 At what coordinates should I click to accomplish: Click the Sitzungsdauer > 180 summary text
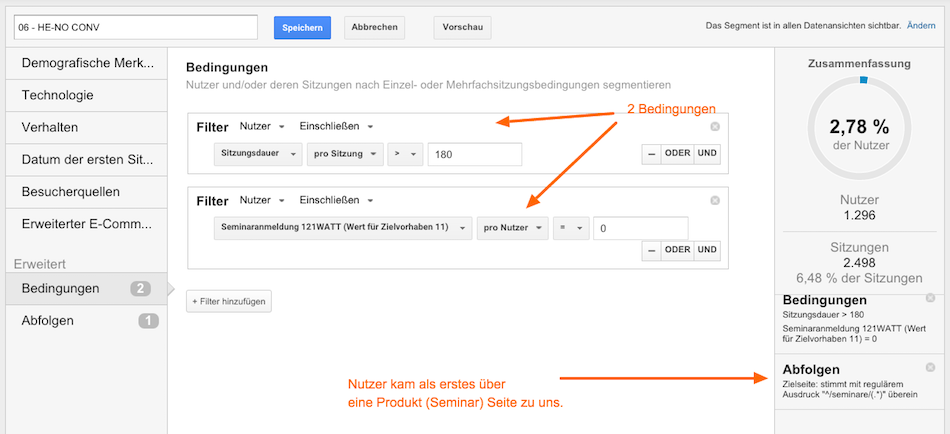[823, 315]
